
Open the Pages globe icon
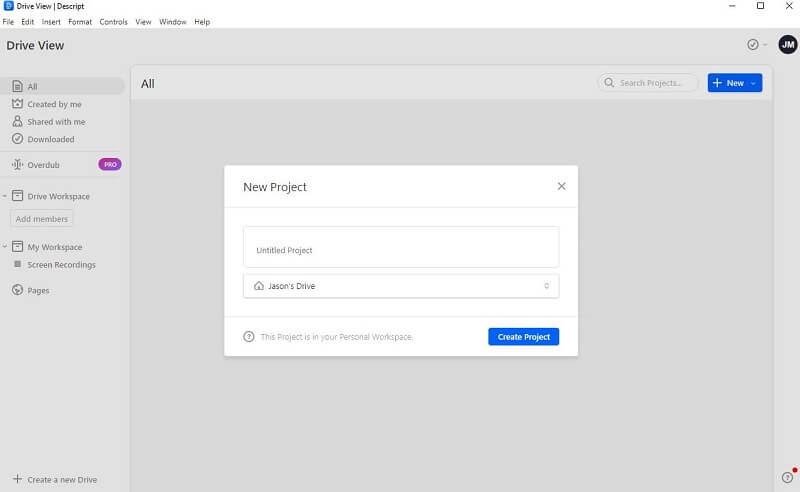pyautogui.click(x=17, y=290)
